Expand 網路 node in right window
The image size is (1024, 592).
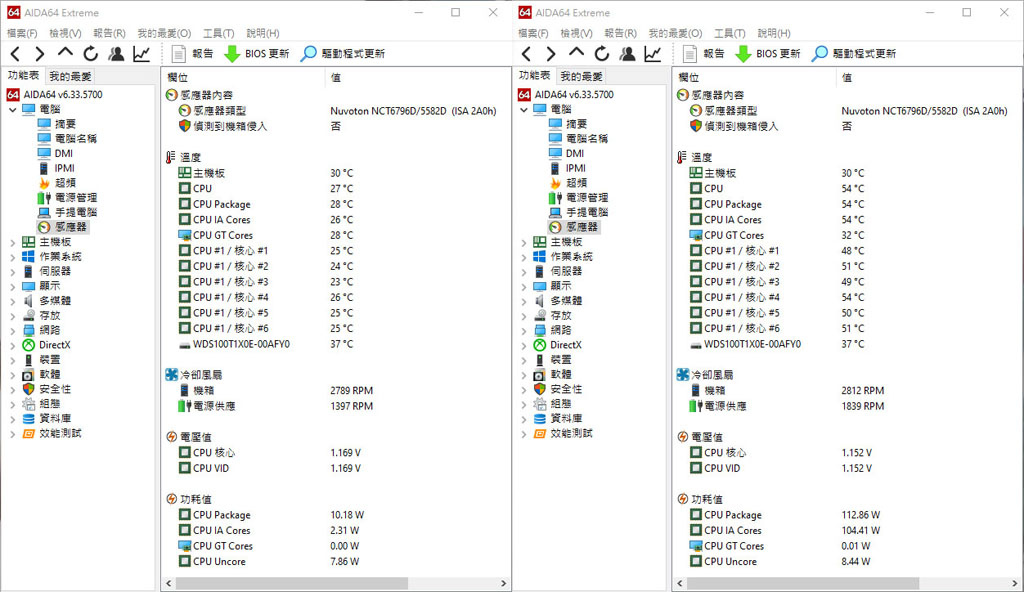524,331
